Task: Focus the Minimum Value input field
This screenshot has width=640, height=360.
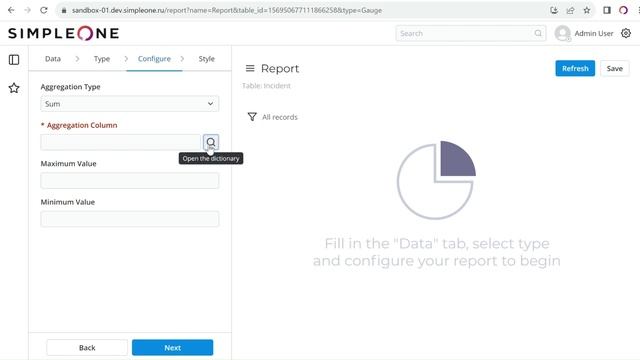Action: coord(130,219)
